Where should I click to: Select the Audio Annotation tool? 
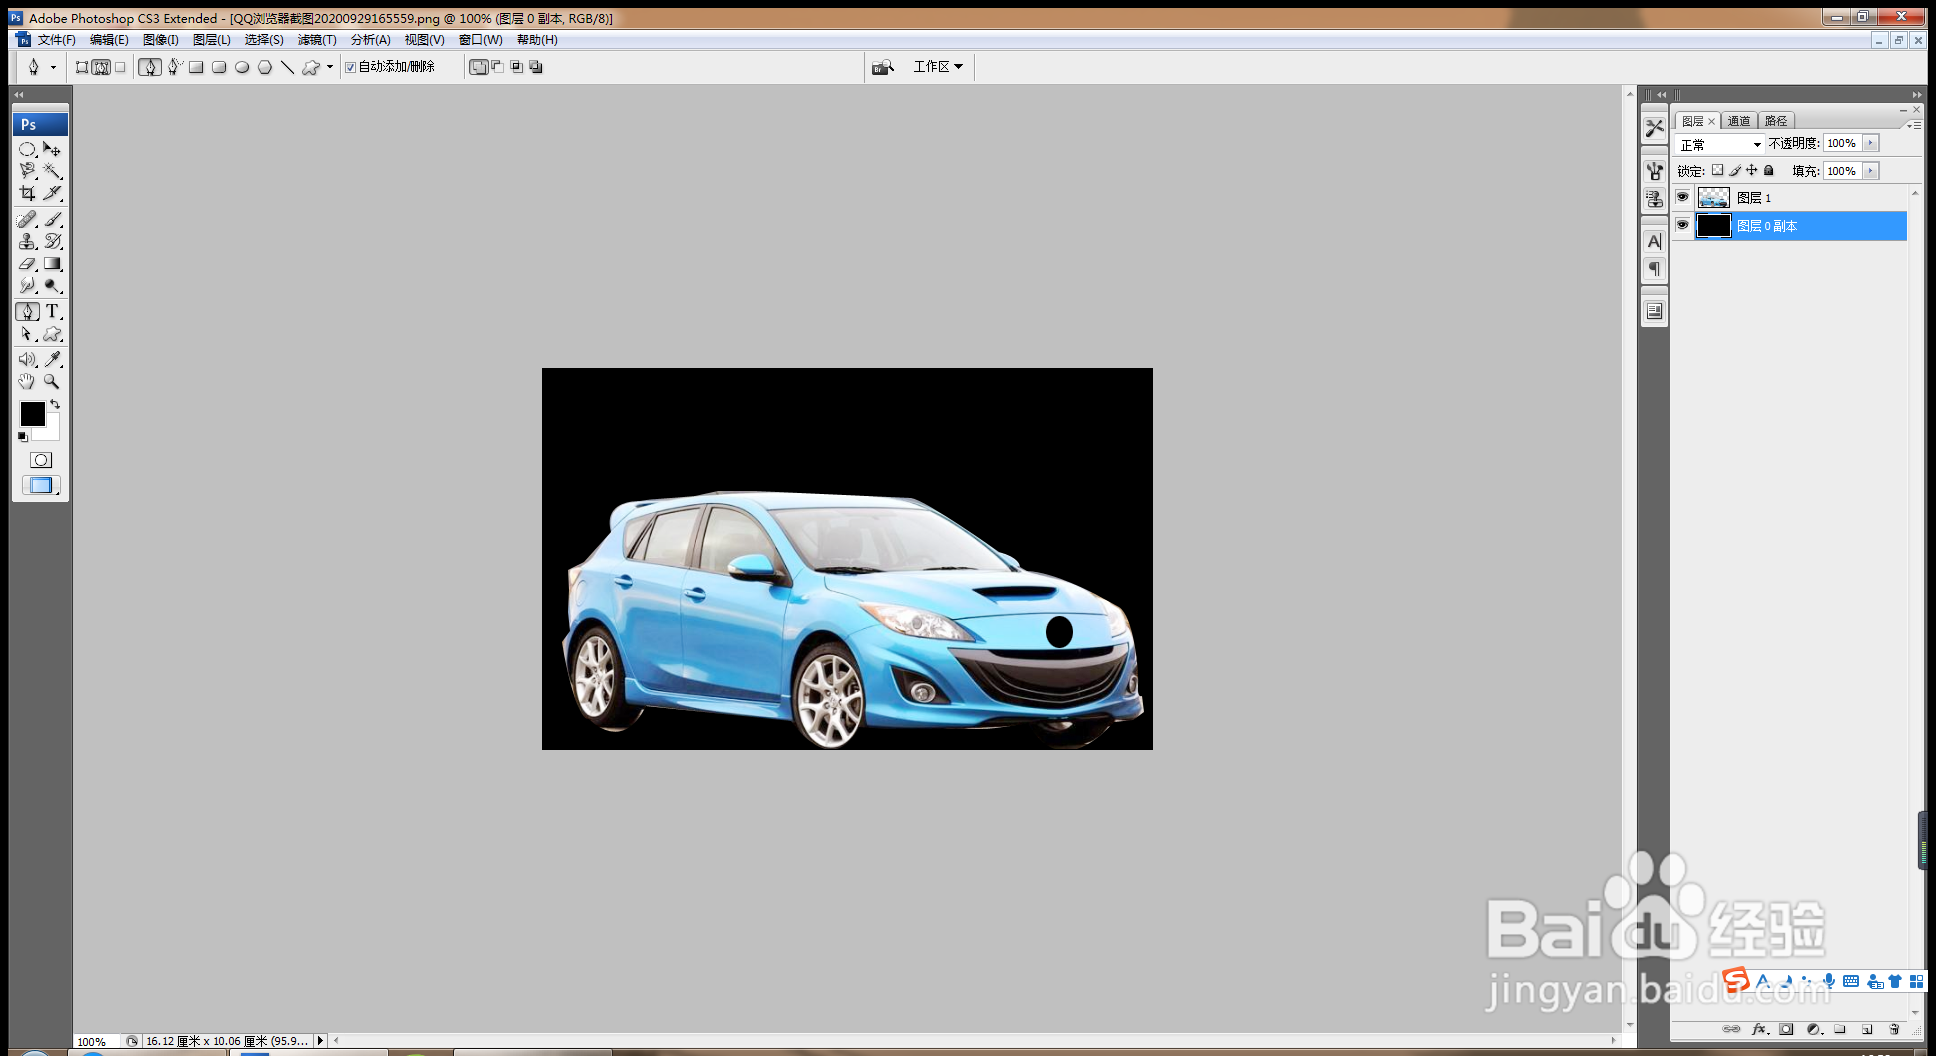click(27, 359)
